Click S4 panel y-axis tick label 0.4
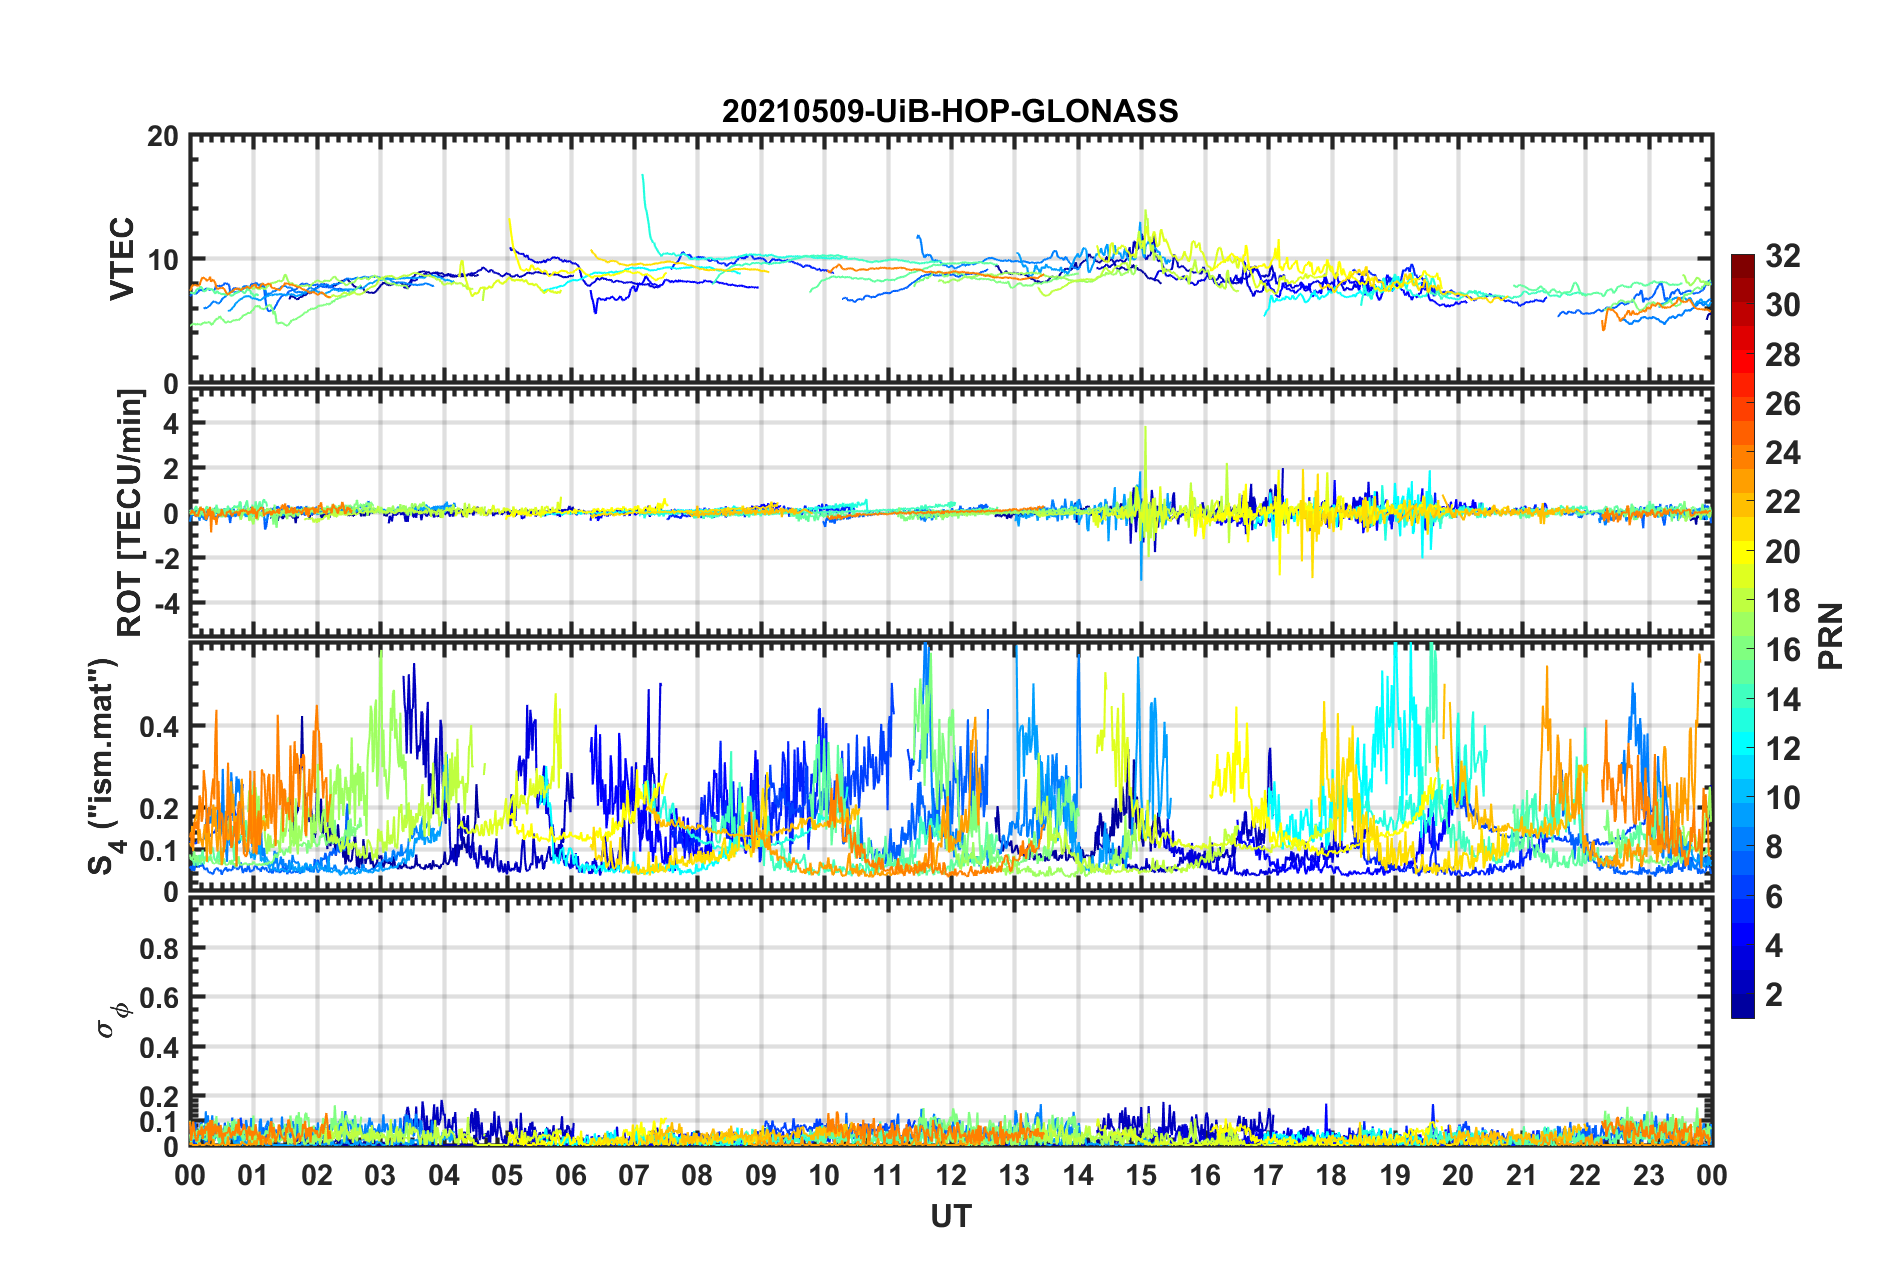This screenshot has height=1272, width=1902. click(159, 726)
